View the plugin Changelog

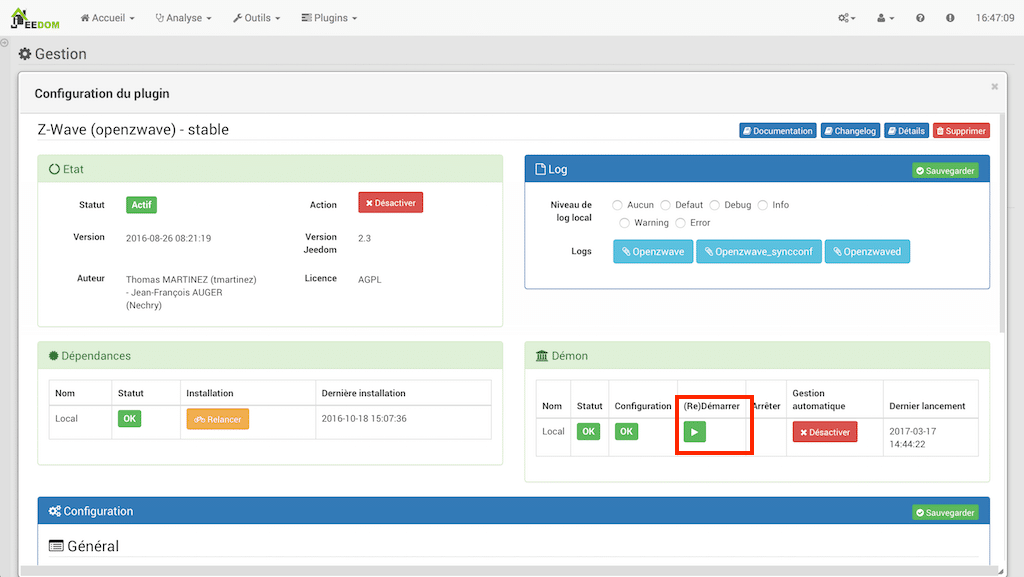pyautogui.click(x=849, y=131)
